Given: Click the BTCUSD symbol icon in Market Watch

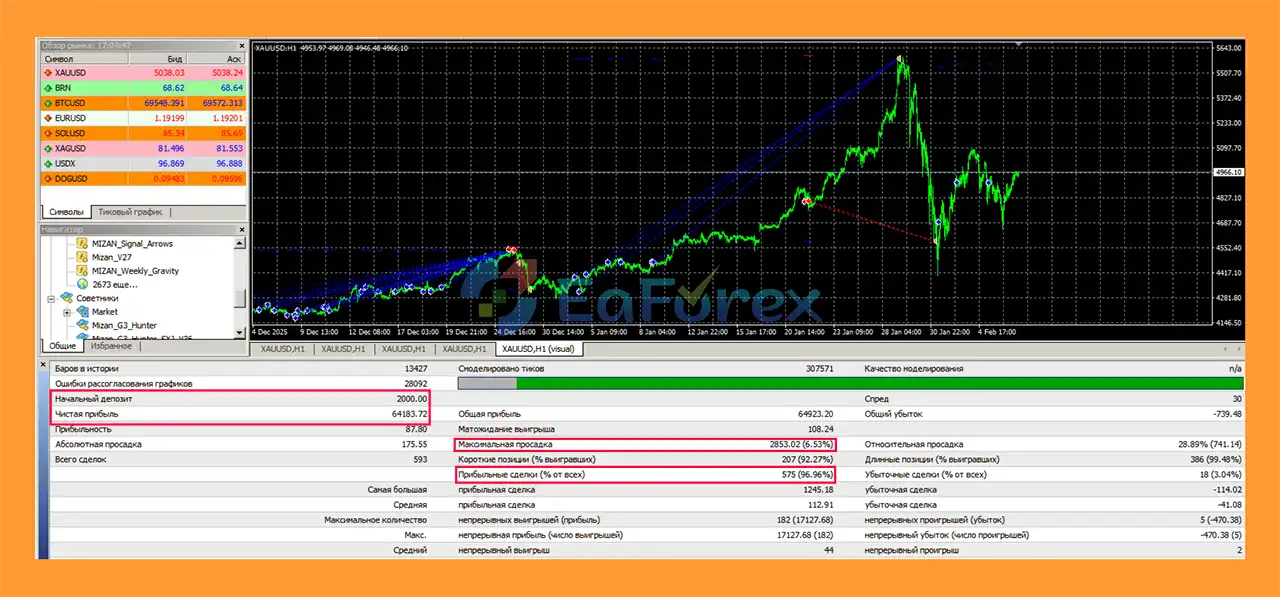Looking at the screenshot, I should coord(48,103).
